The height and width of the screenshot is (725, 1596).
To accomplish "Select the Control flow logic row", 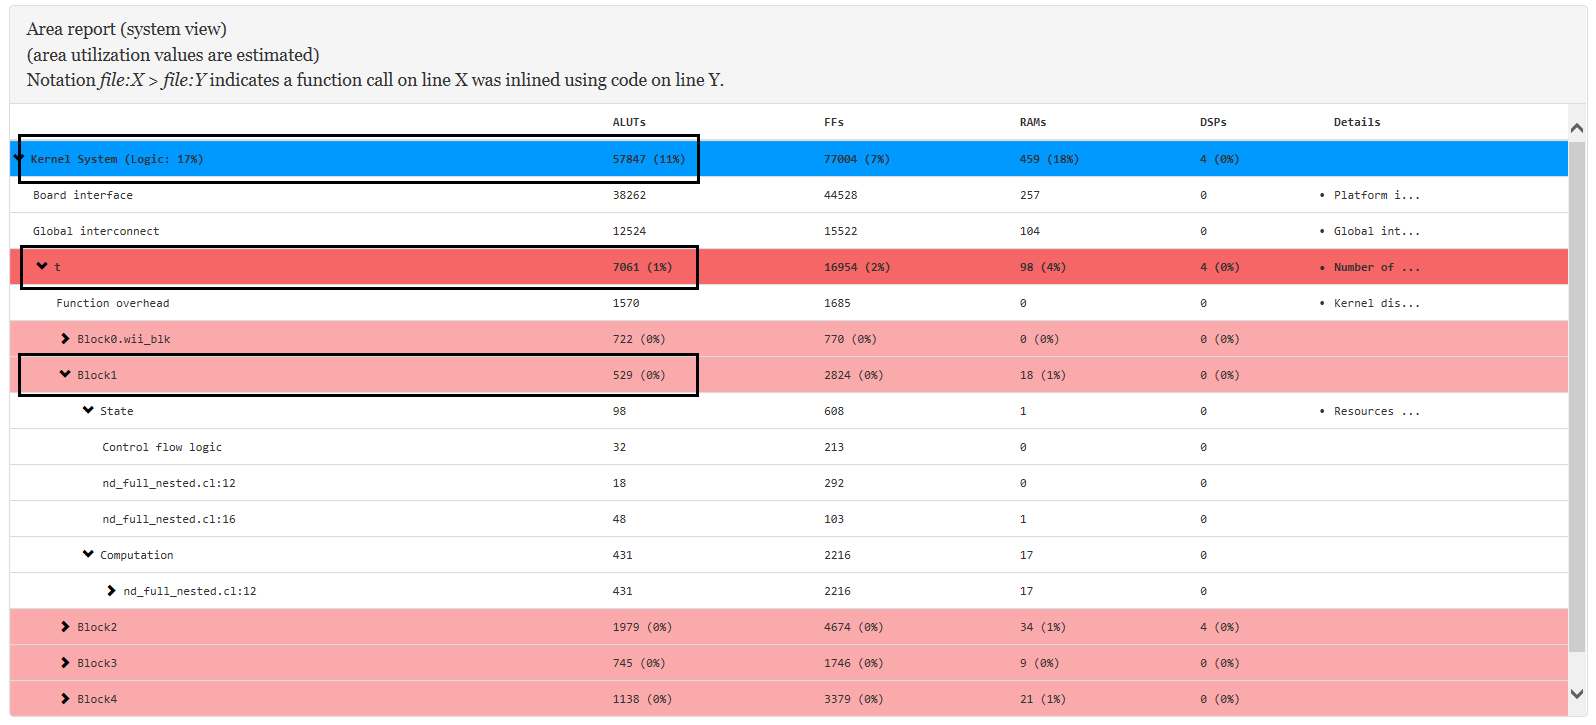I will 162,447.
